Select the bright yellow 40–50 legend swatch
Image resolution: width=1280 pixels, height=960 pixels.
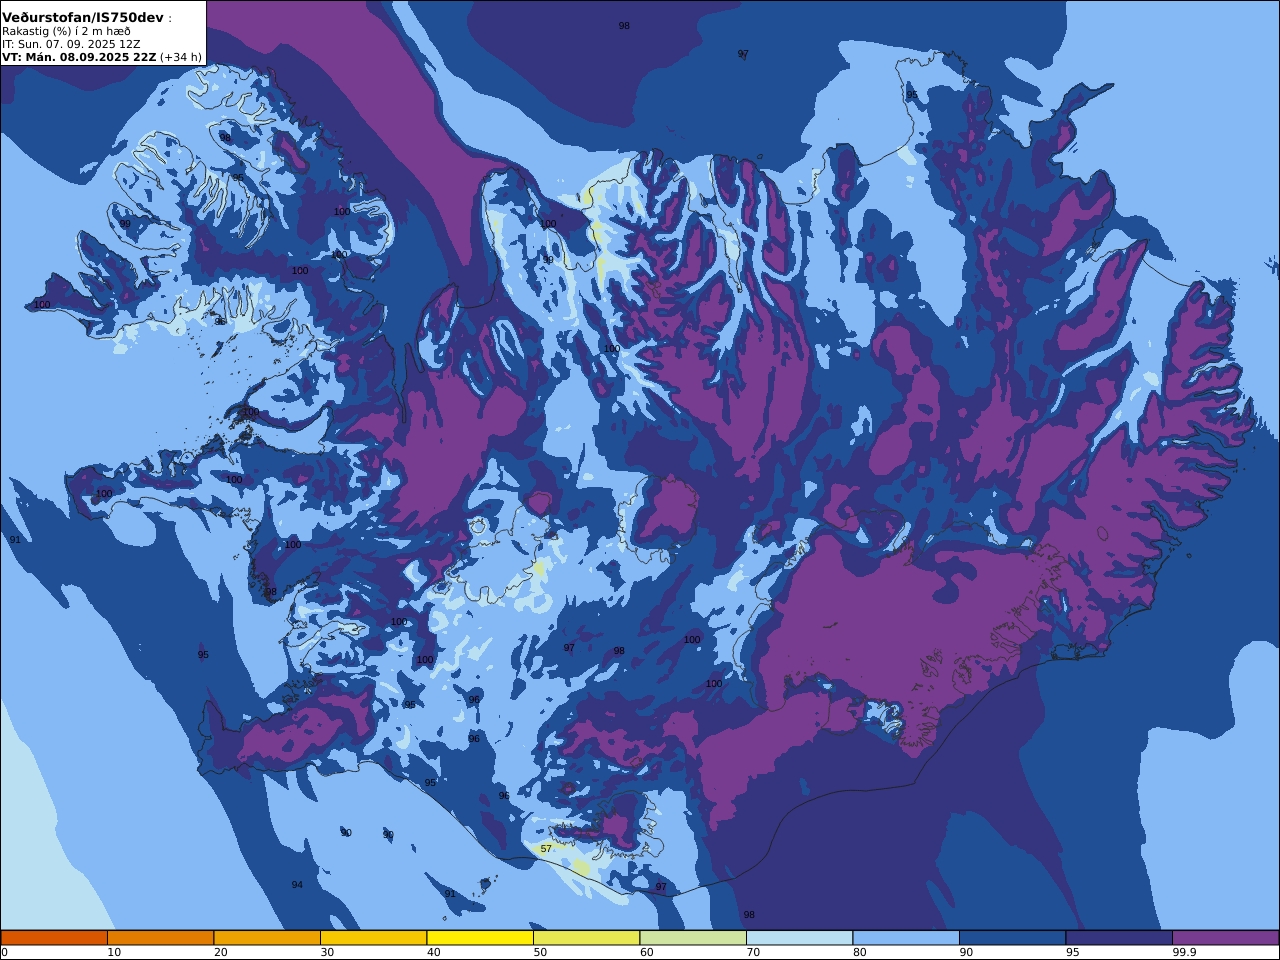(x=480, y=938)
